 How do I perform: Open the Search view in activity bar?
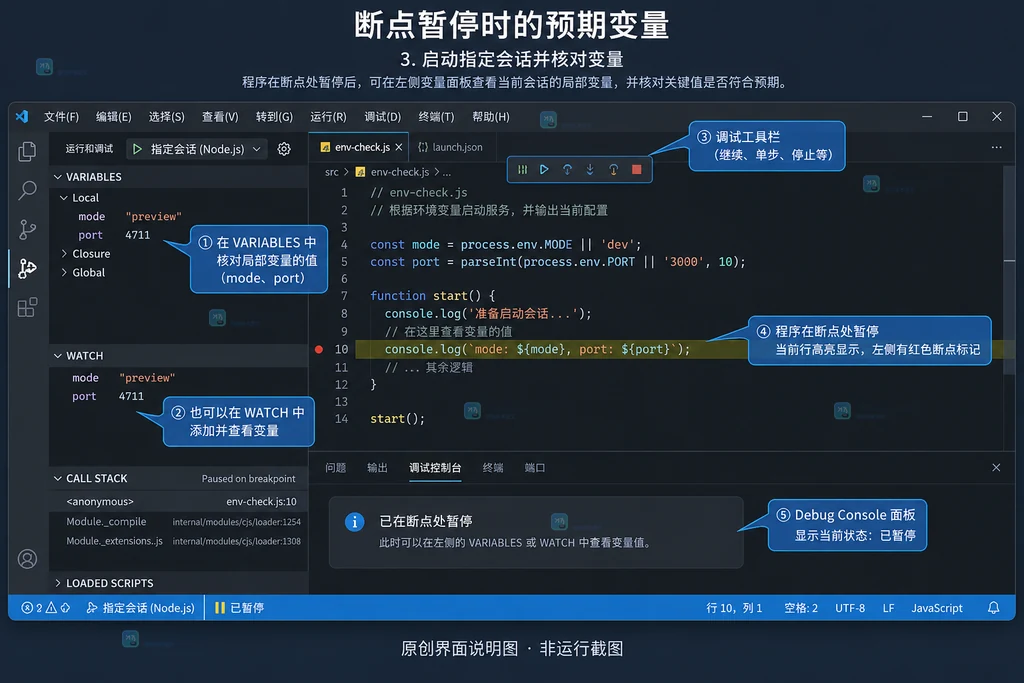27,190
